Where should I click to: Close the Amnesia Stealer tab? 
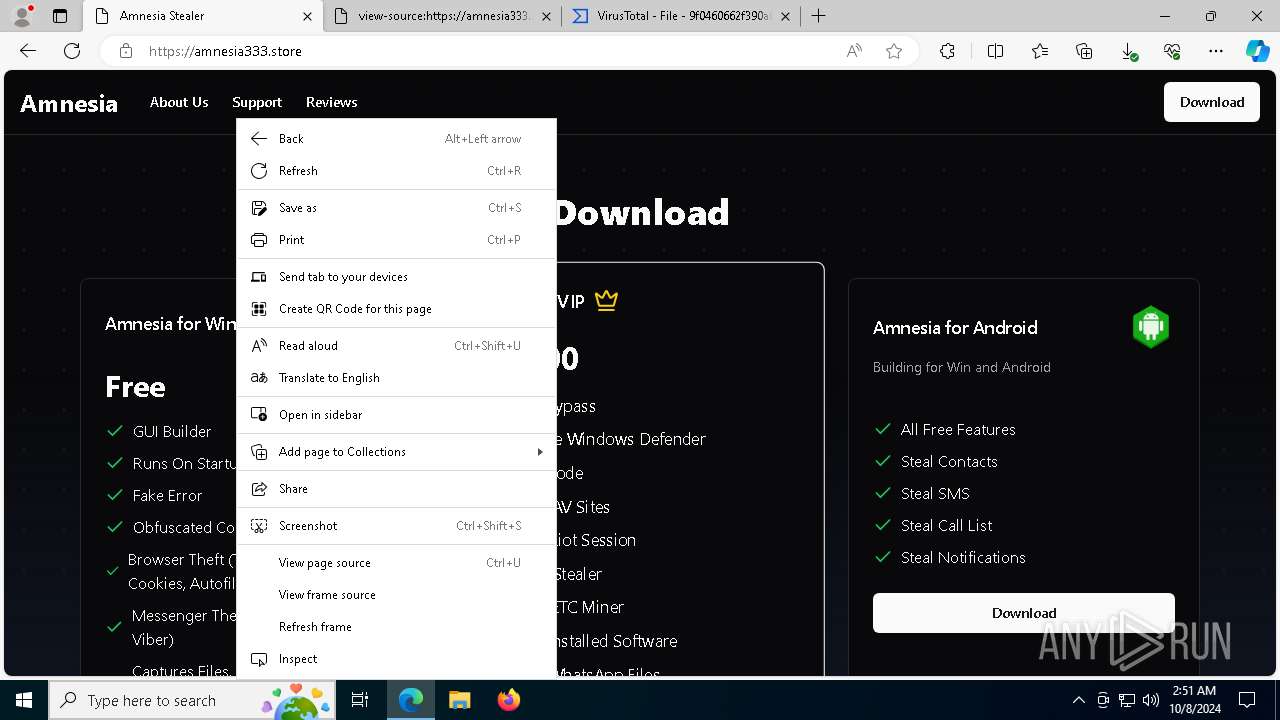pyautogui.click(x=306, y=16)
